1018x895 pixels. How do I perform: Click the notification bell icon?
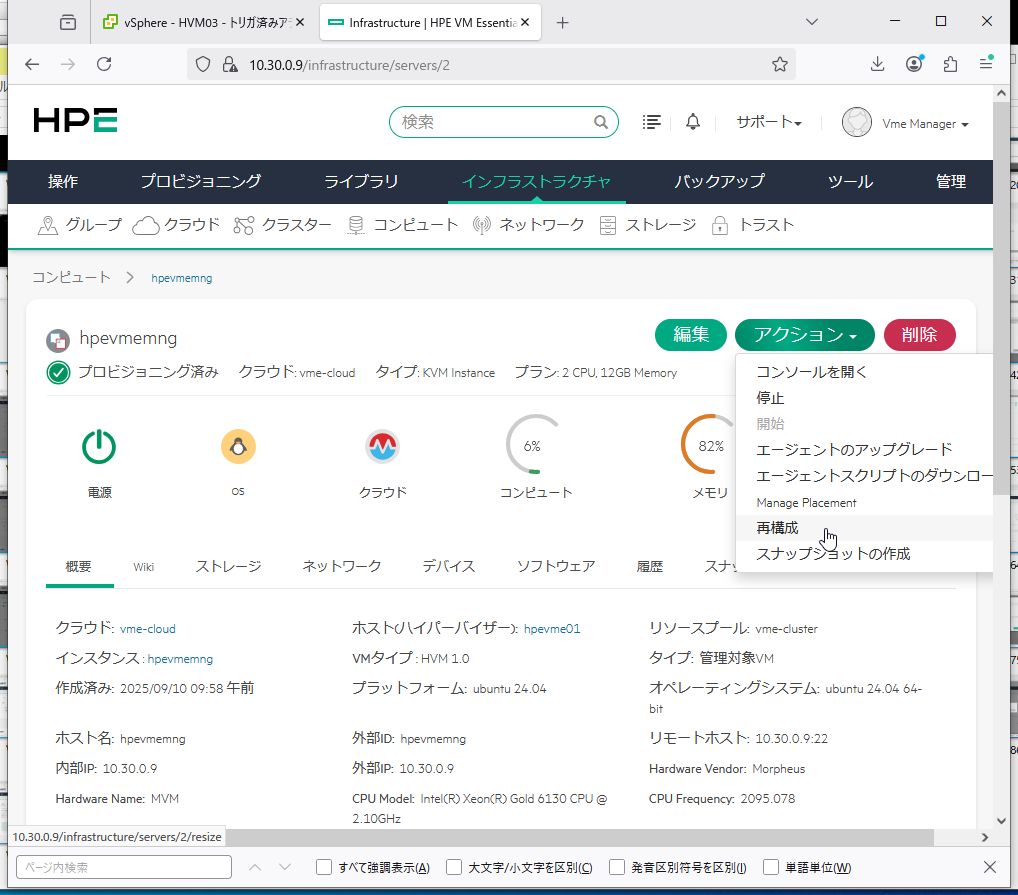693,122
